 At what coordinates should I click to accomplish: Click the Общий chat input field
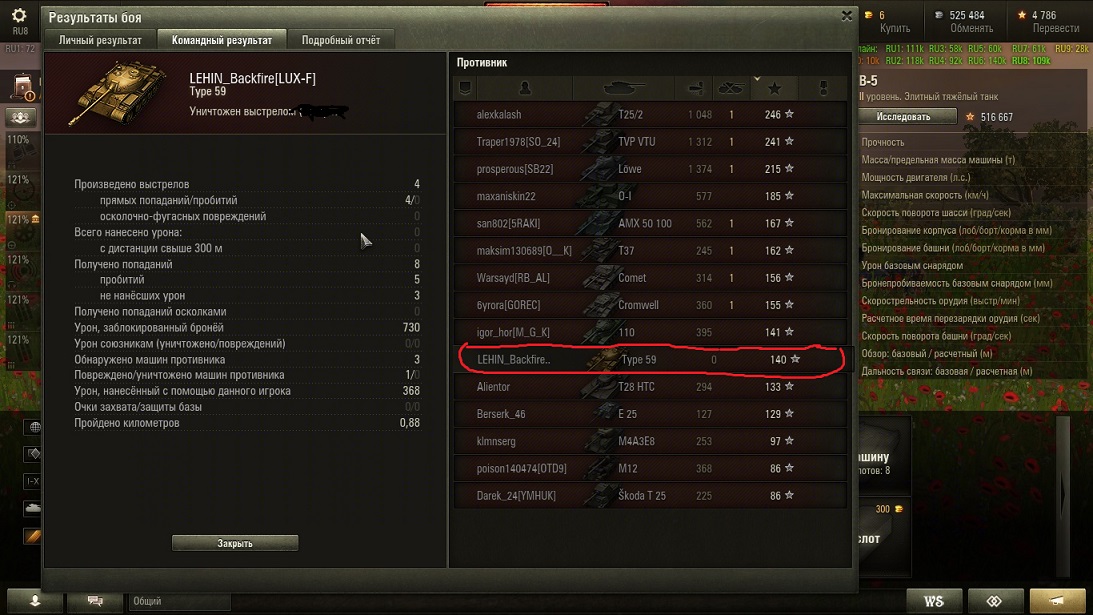click(x=178, y=600)
